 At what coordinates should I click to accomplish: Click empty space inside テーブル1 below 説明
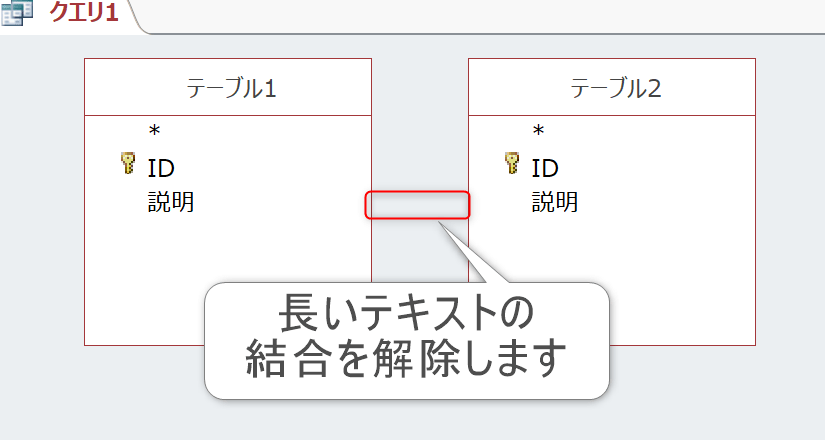pos(150,280)
